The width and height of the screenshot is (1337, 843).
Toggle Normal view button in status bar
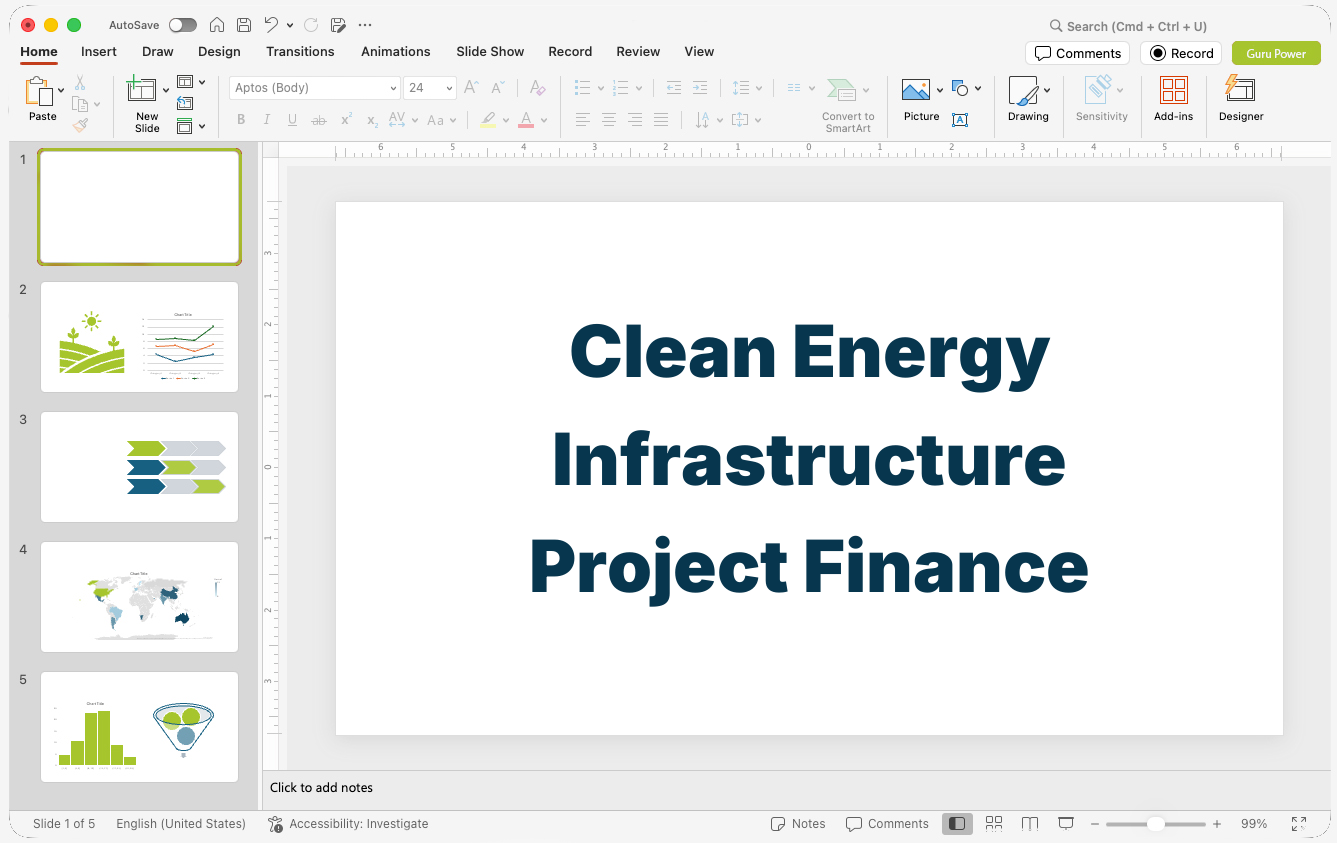tap(957, 824)
